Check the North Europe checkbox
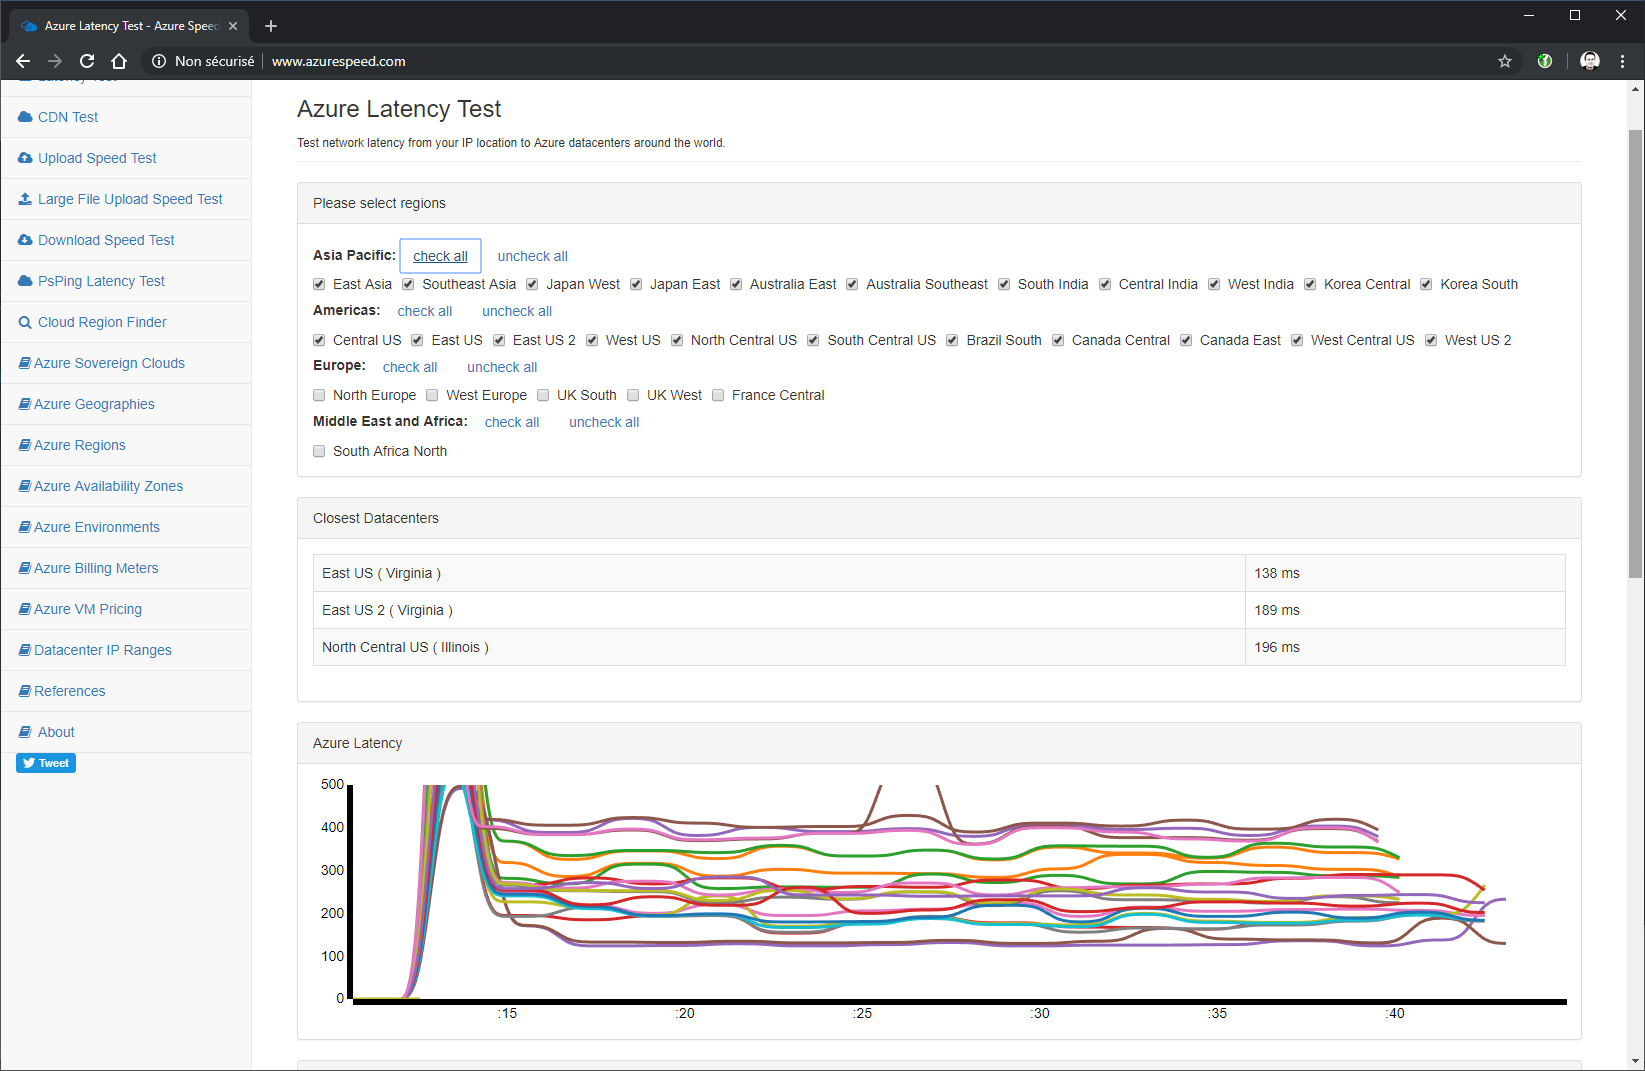Image resolution: width=1645 pixels, height=1071 pixels. (x=319, y=395)
